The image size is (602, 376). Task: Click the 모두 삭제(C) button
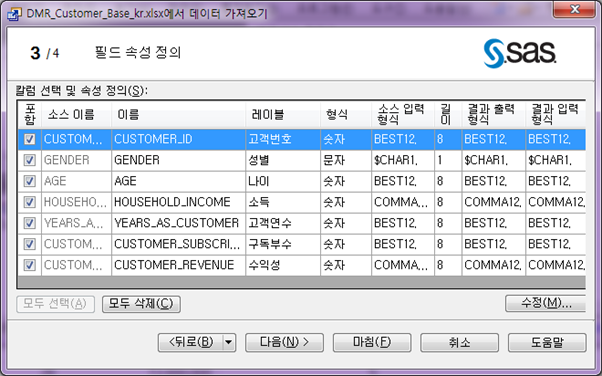coord(141,304)
